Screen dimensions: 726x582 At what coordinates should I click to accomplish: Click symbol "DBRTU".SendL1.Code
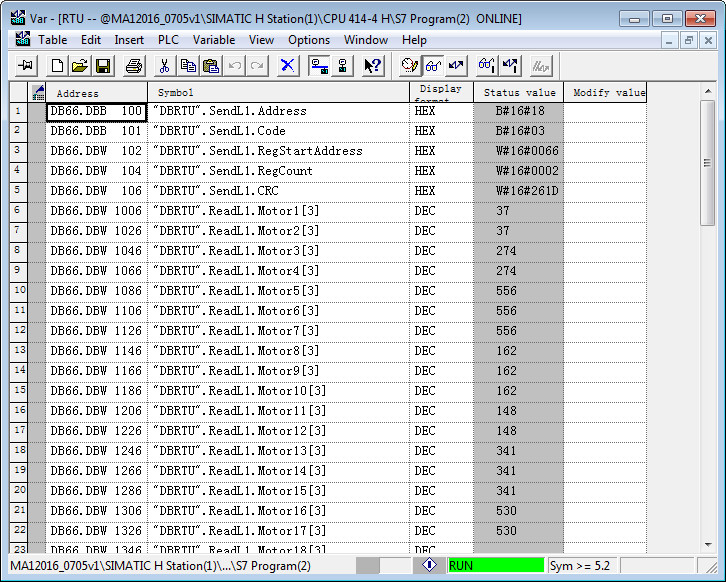tap(219, 131)
